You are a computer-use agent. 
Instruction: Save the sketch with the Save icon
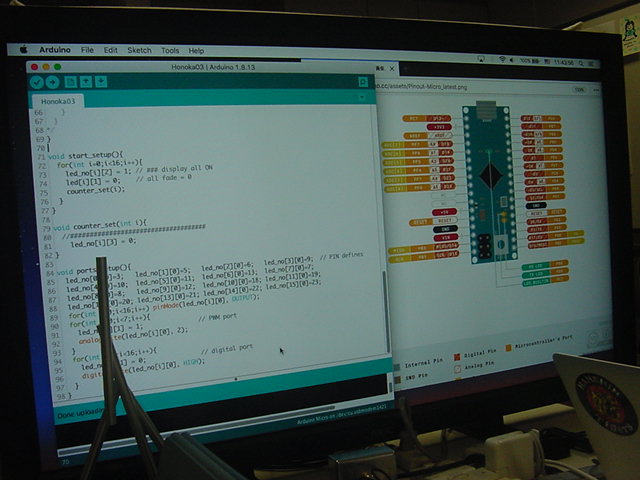(x=101, y=82)
